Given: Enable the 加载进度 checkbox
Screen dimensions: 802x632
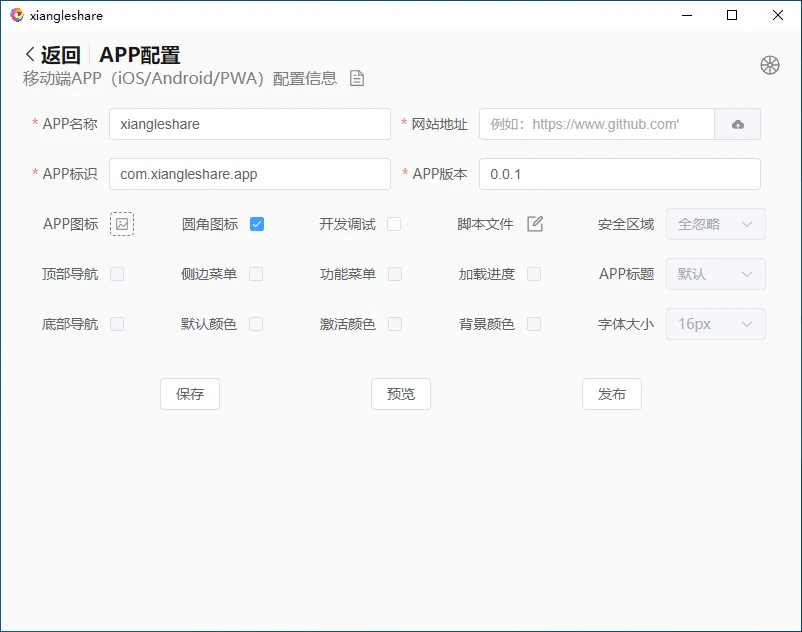Looking at the screenshot, I should click(534, 274).
